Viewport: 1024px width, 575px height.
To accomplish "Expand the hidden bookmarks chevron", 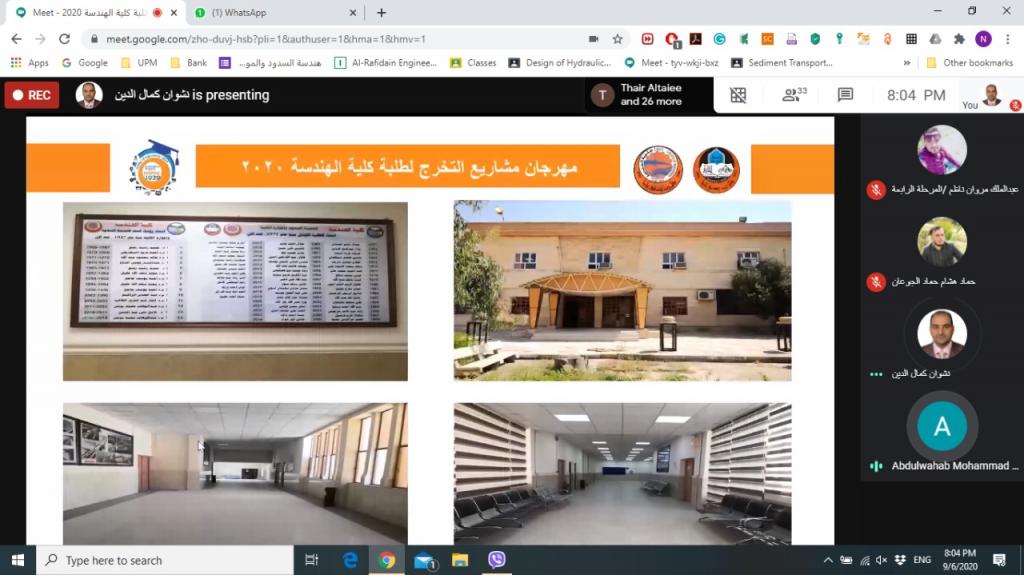I will [x=907, y=62].
